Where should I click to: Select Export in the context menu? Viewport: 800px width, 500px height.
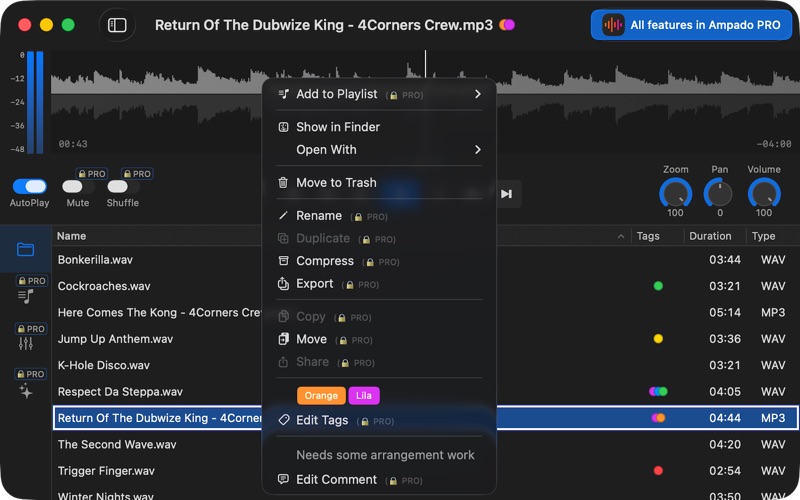pyautogui.click(x=379, y=284)
